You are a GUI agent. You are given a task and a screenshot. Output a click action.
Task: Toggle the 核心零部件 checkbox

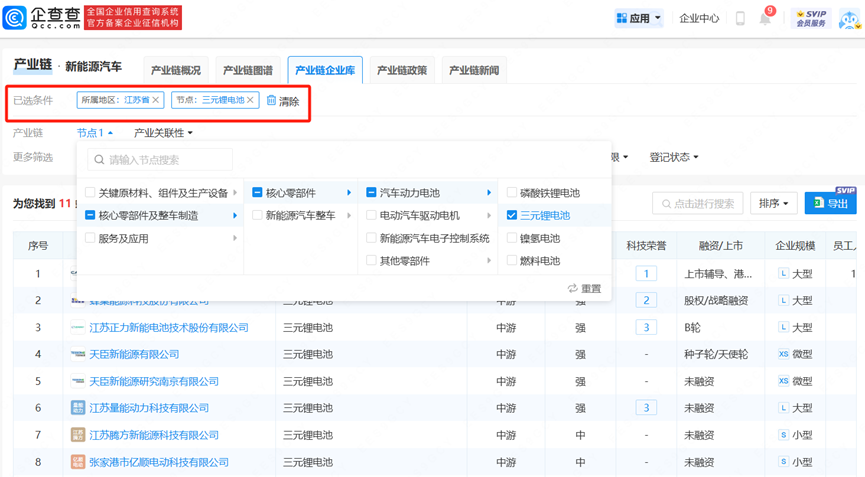pyautogui.click(x=257, y=192)
